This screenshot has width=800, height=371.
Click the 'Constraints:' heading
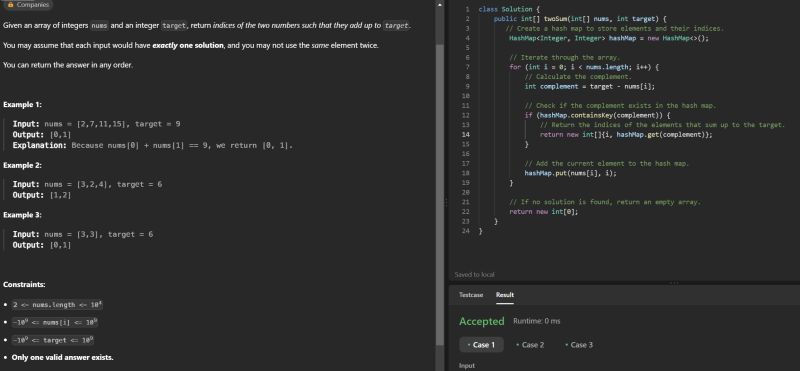point(24,284)
